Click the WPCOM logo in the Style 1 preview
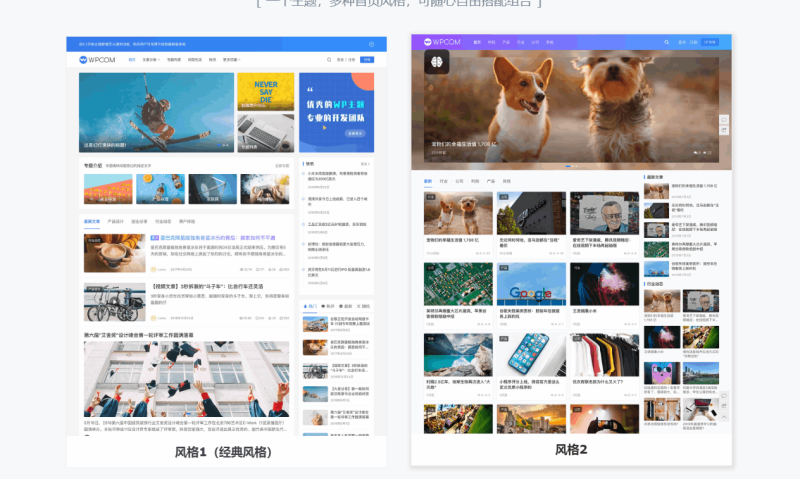This screenshot has width=800, height=479. coord(97,60)
